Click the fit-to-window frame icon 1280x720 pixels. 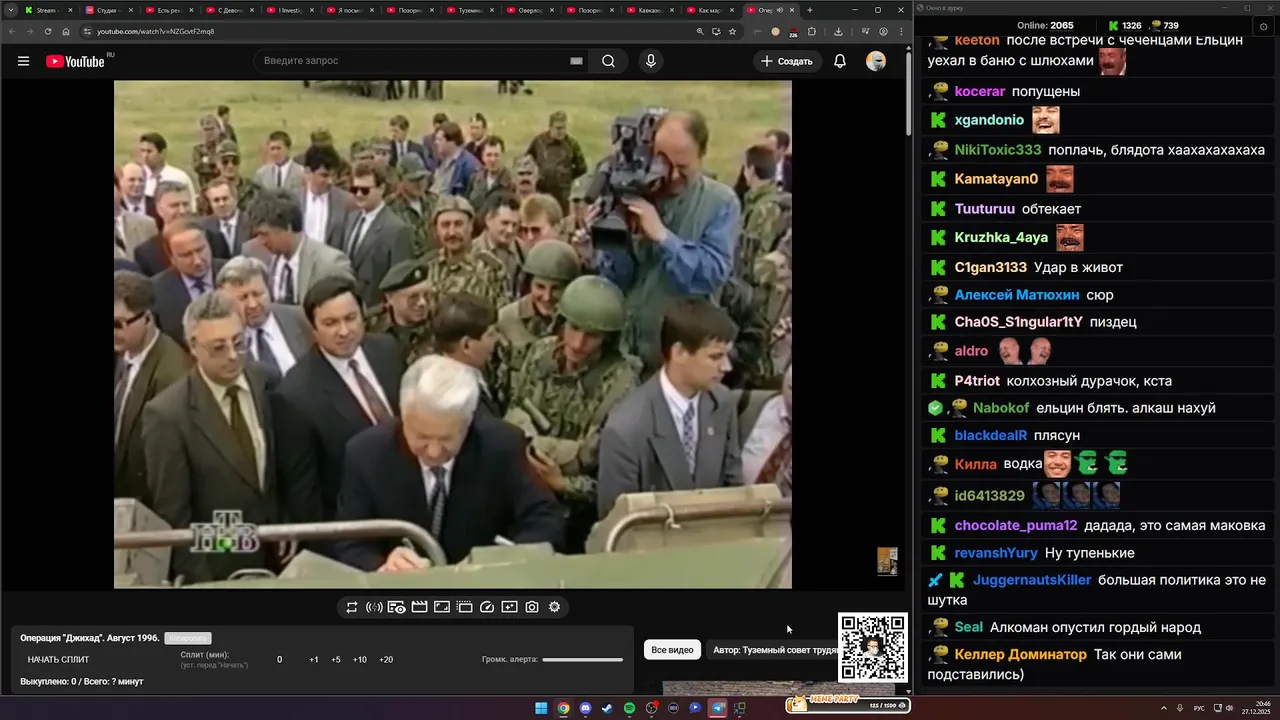point(442,607)
